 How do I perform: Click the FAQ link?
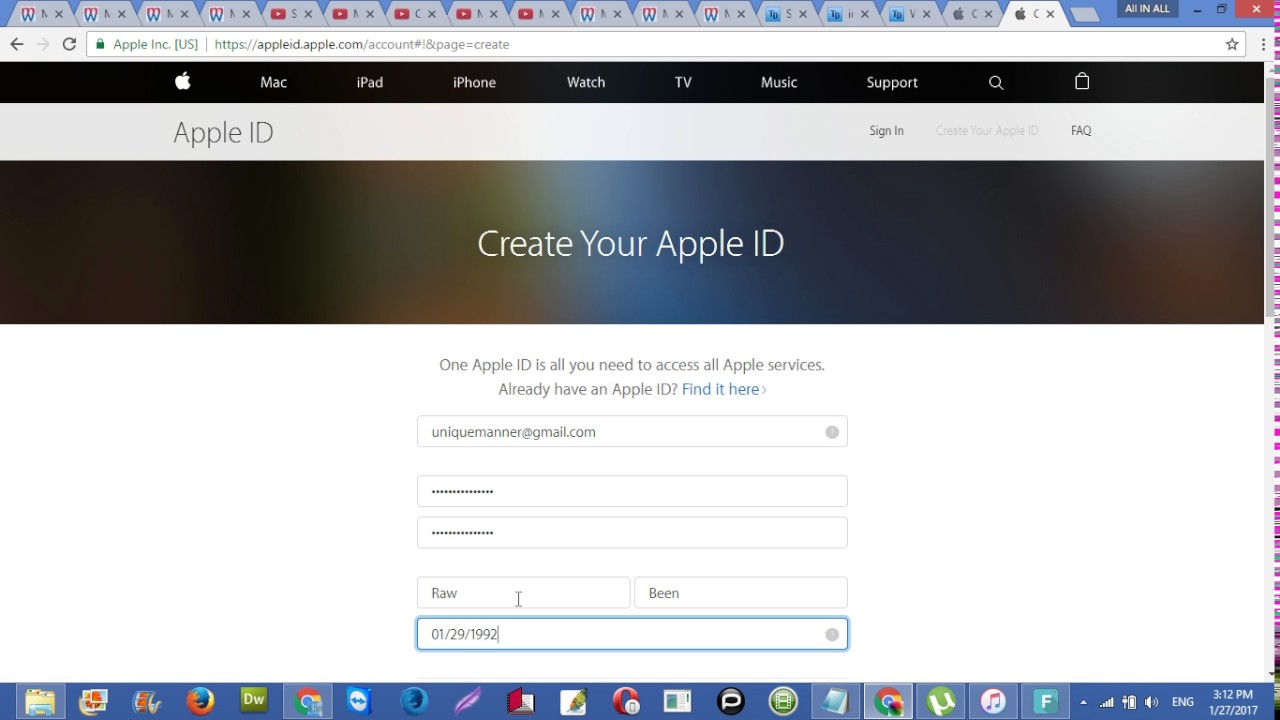point(1081,131)
